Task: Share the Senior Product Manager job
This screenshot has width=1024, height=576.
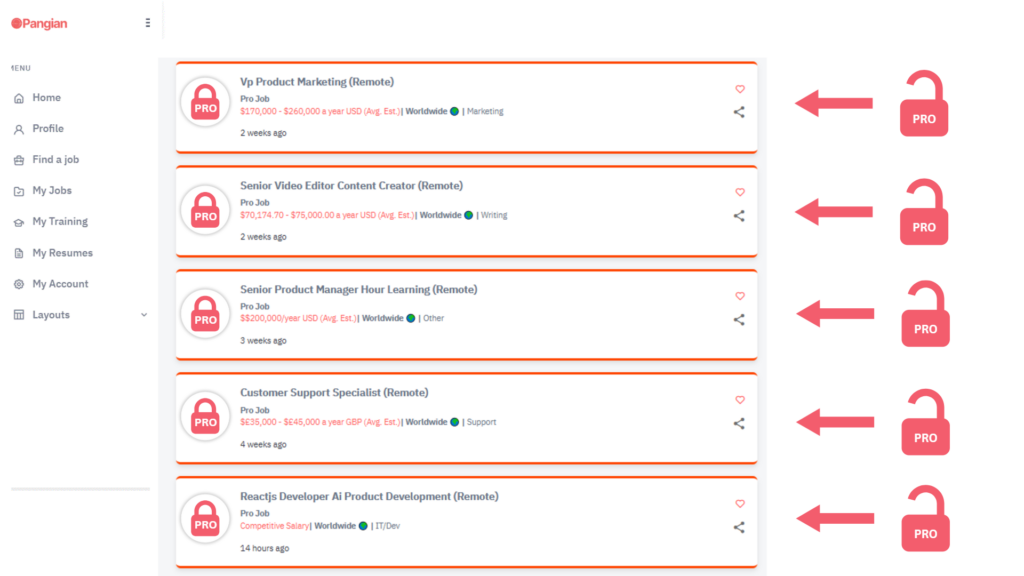Action: pyautogui.click(x=739, y=319)
